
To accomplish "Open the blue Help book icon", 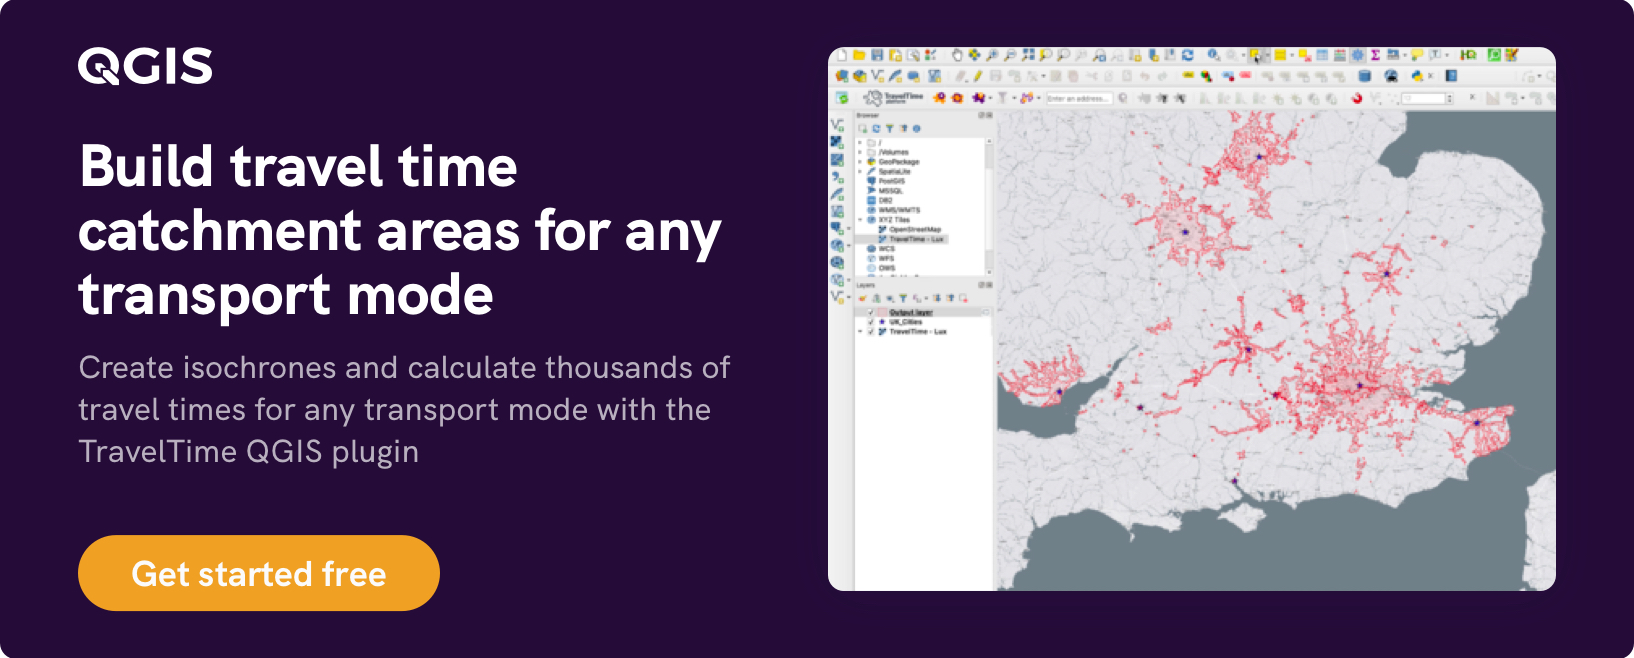I will 1451,76.
